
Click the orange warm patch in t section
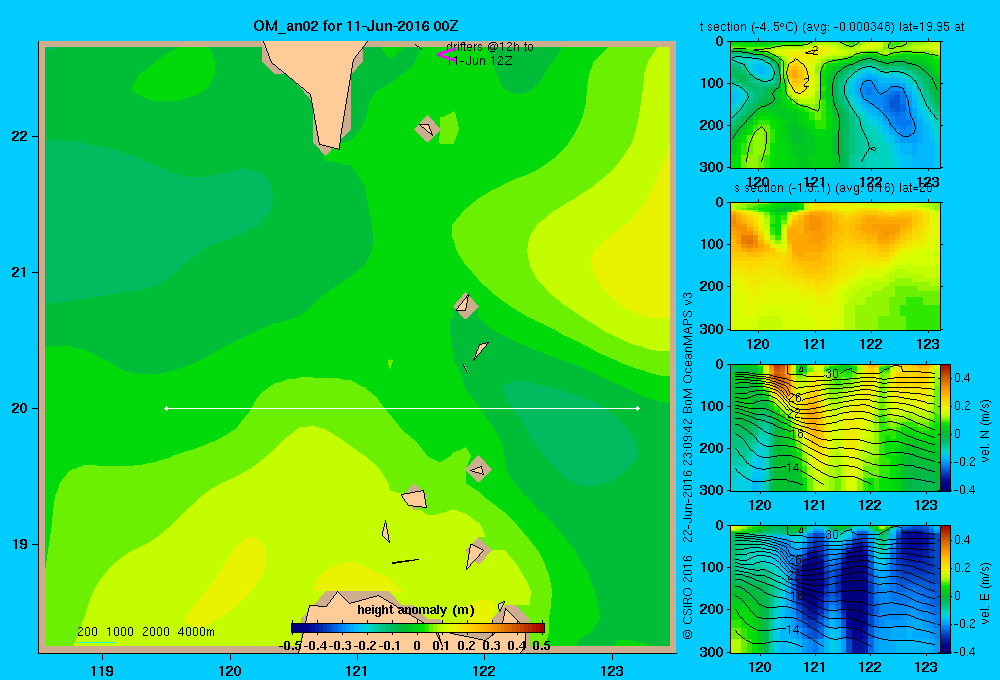coord(796,75)
